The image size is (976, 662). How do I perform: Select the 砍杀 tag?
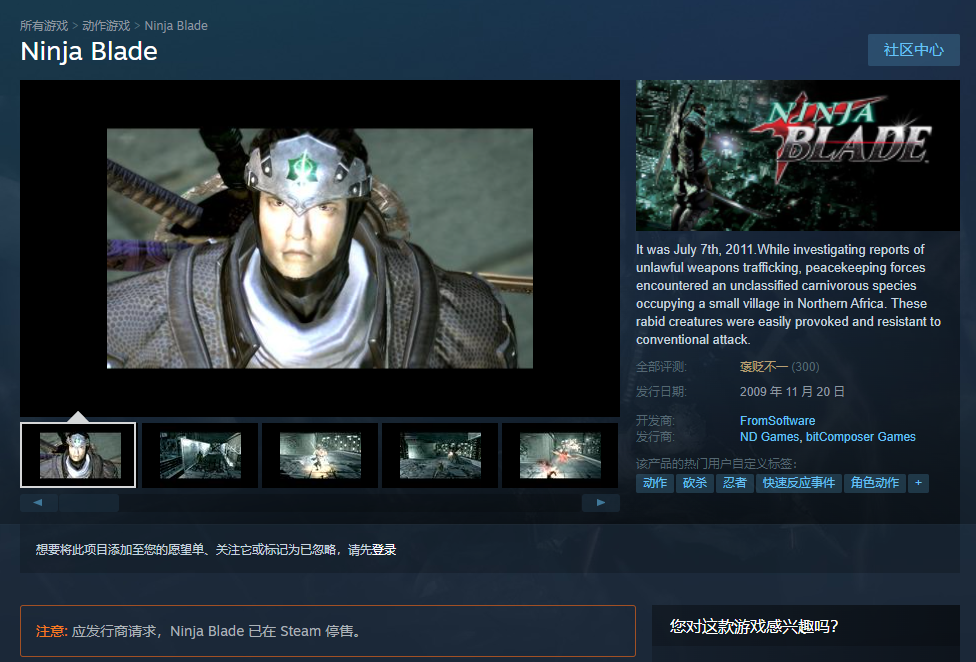tap(695, 482)
